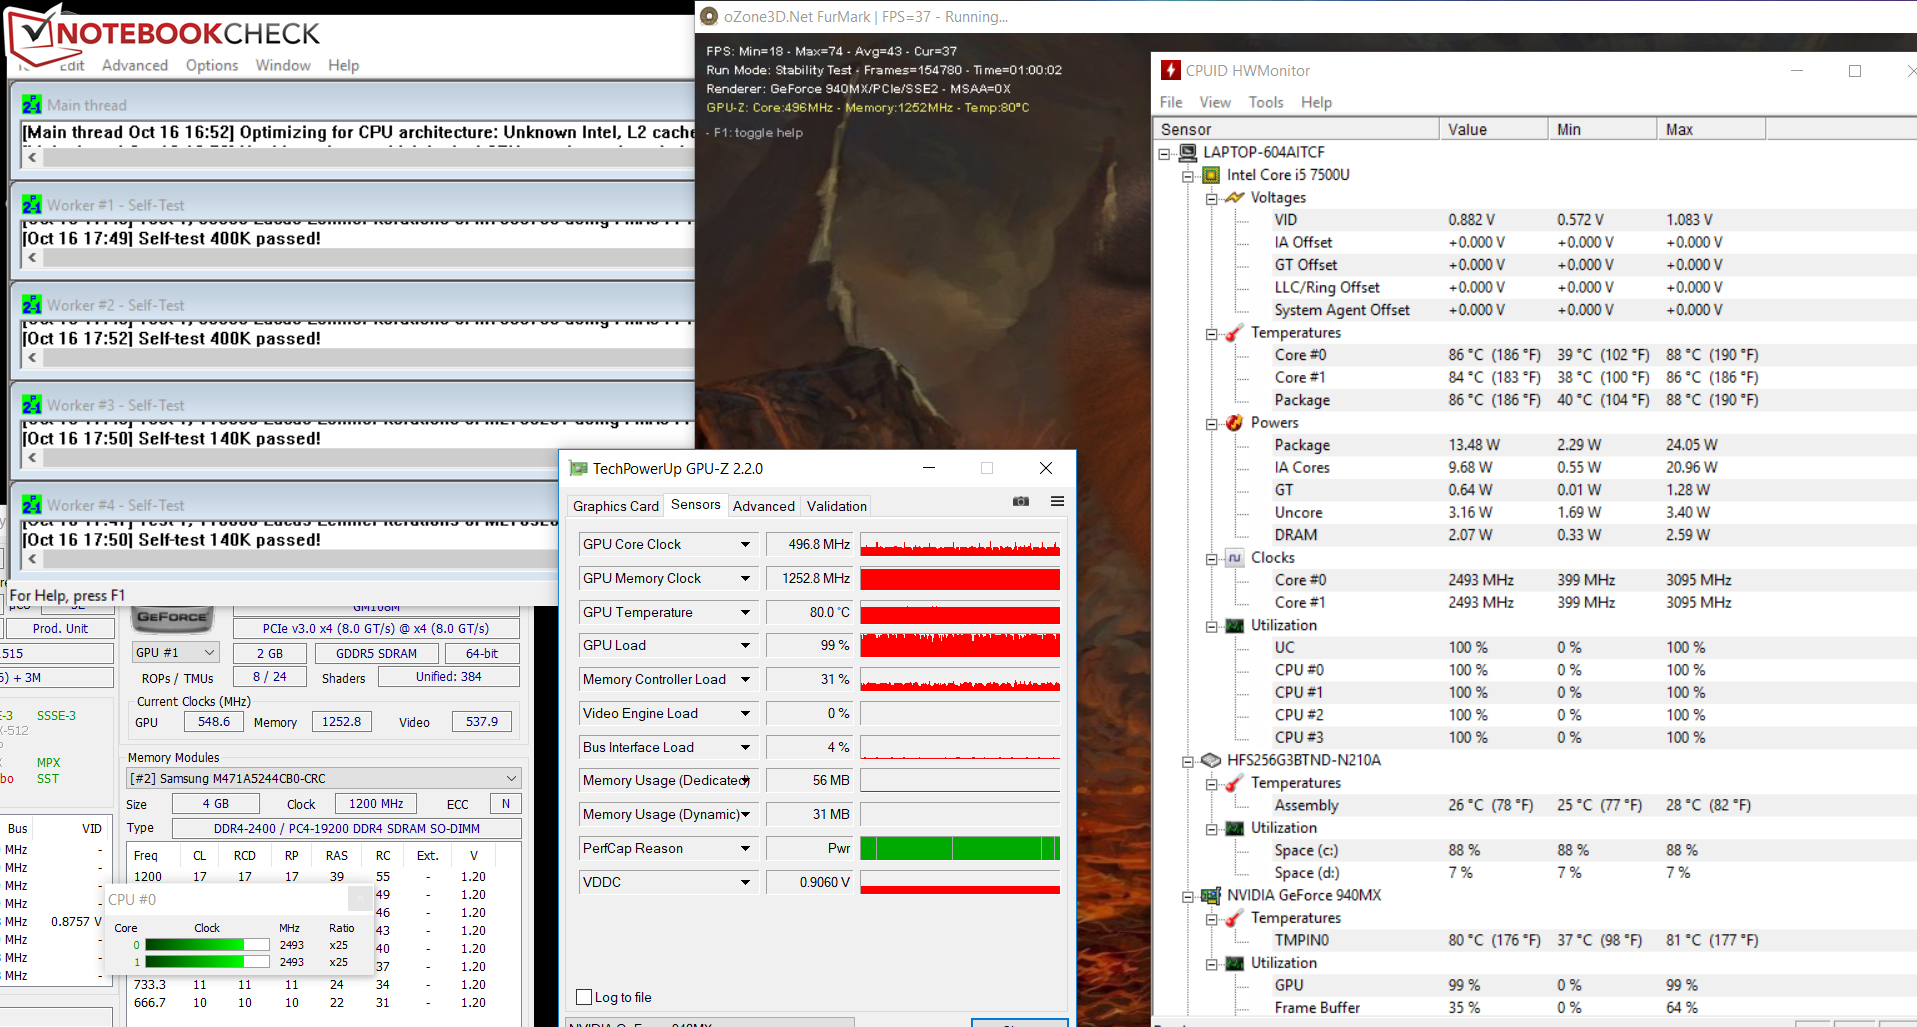
Task: Open the Tools menu in HWMonitor
Action: click(x=1265, y=102)
